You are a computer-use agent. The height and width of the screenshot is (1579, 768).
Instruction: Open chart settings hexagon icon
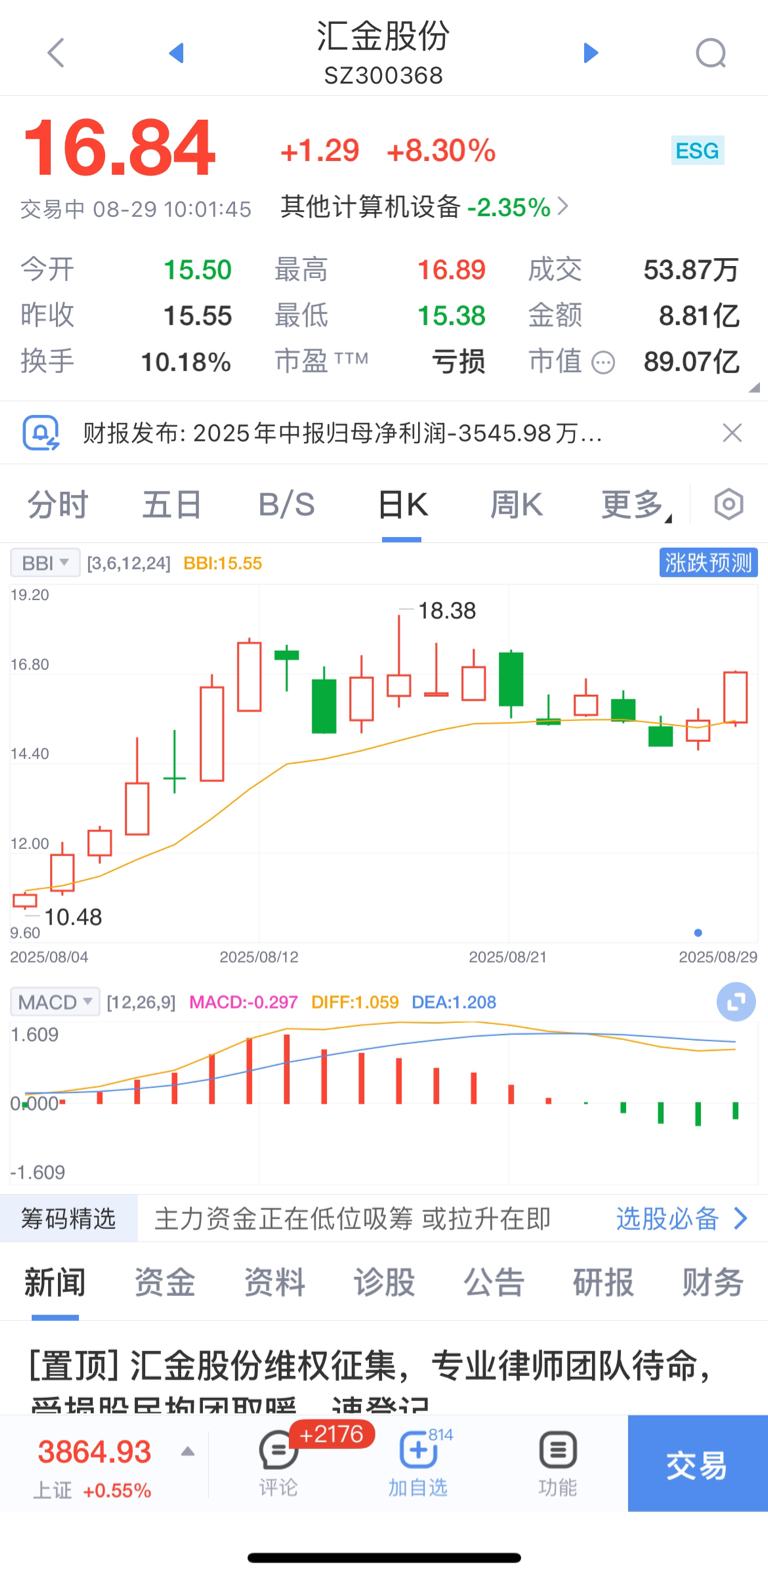729,505
